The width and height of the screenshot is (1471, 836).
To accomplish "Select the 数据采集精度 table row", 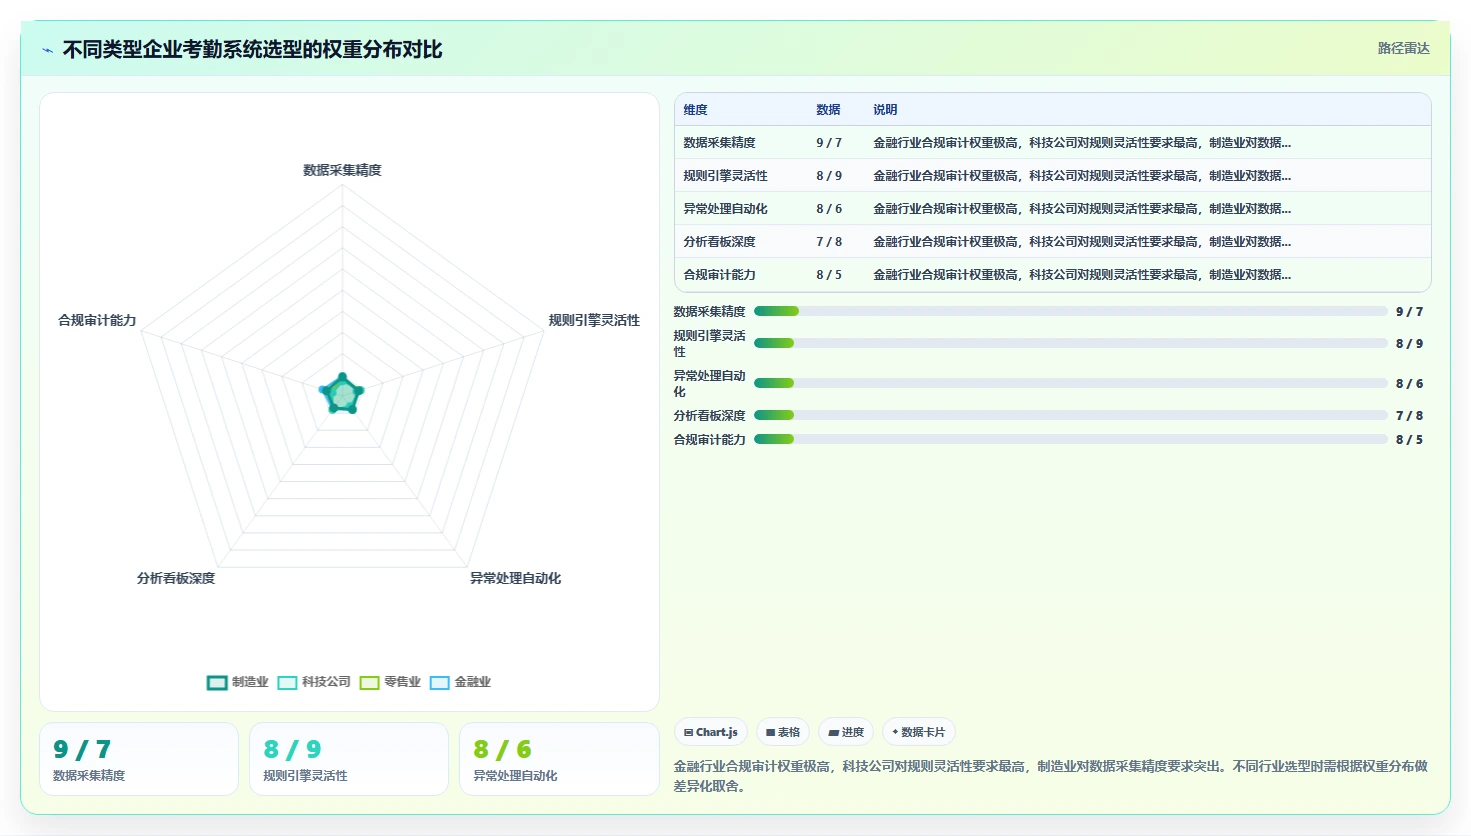I will click(1053, 143).
